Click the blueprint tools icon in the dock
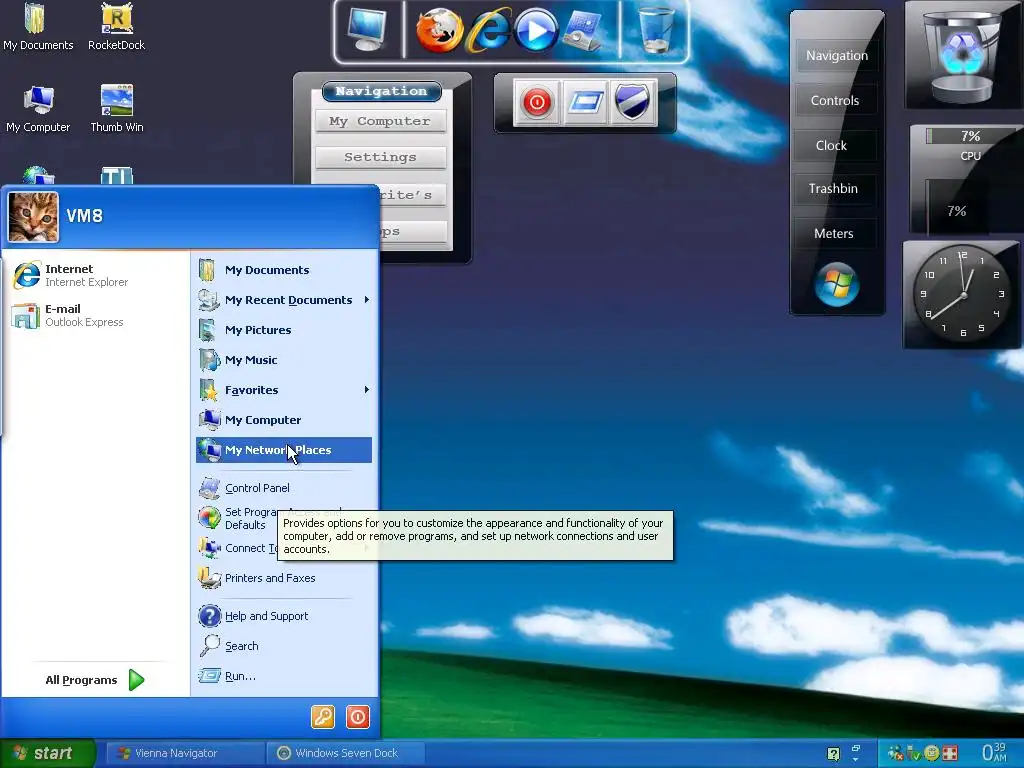 coord(584,31)
